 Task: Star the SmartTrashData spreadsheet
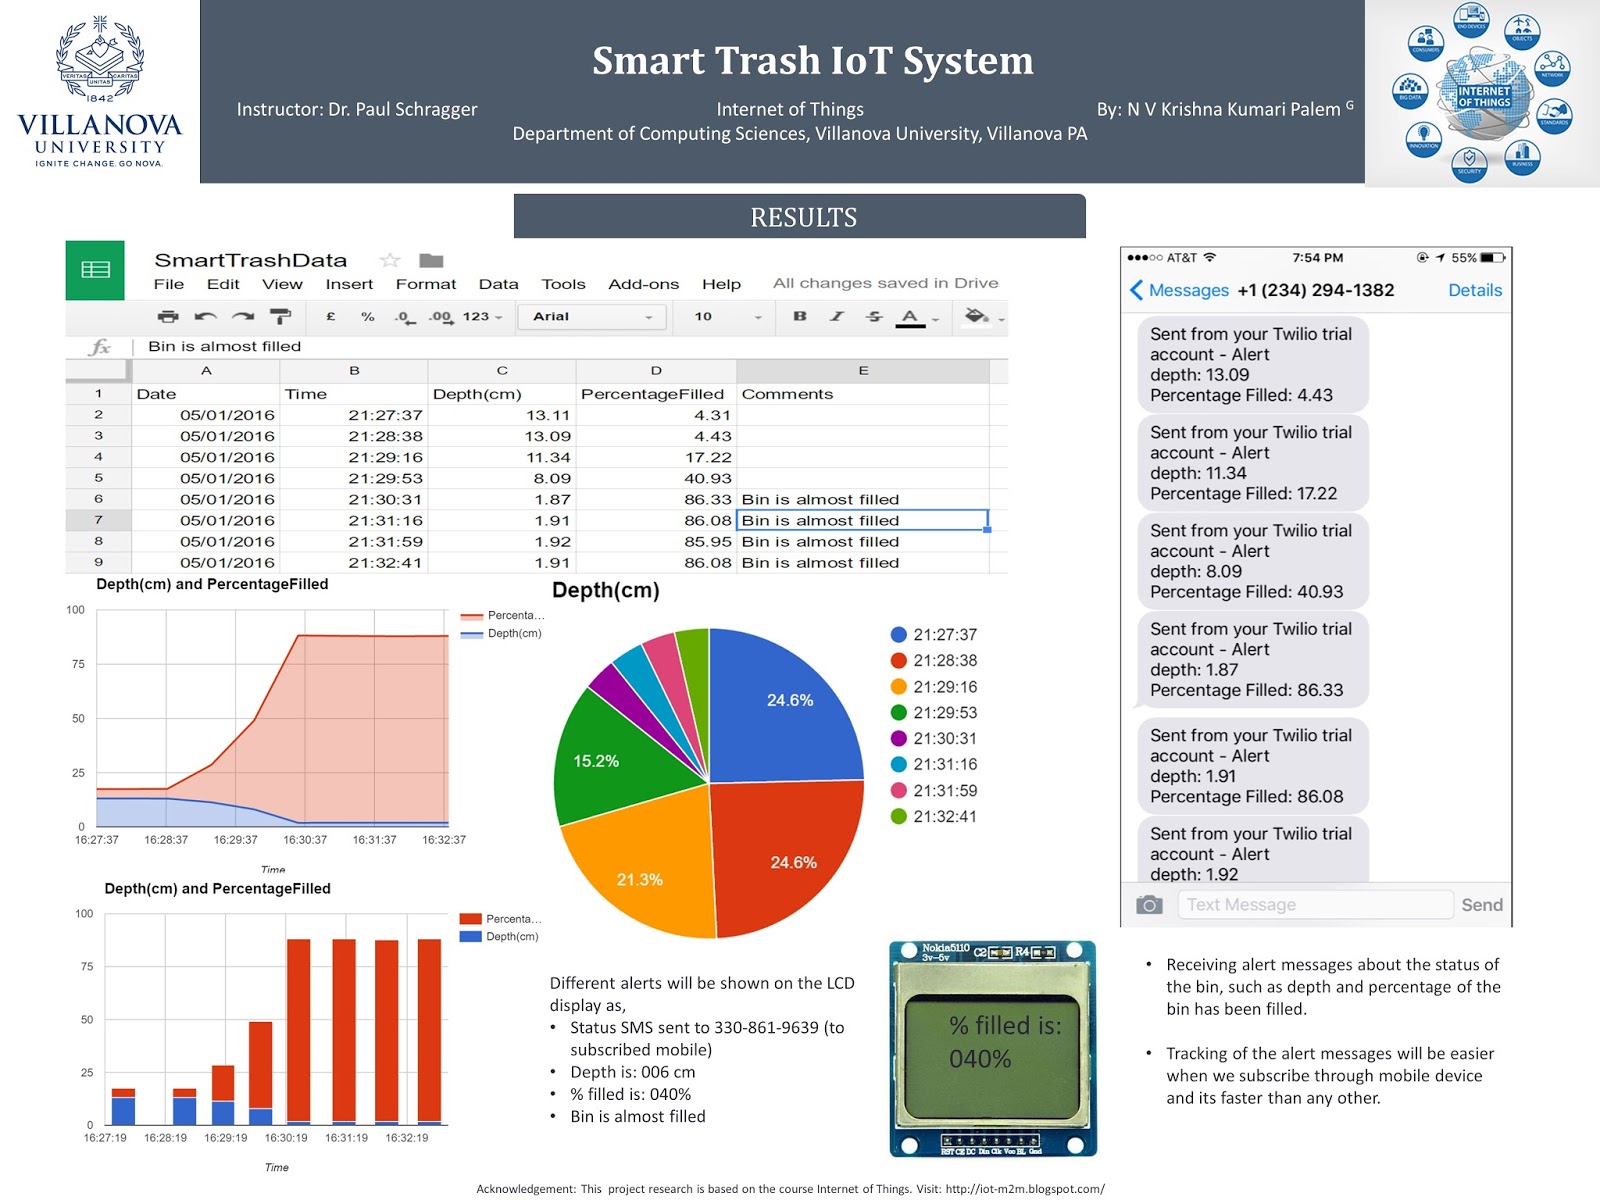pyautogui.click(x=389, y=259)
